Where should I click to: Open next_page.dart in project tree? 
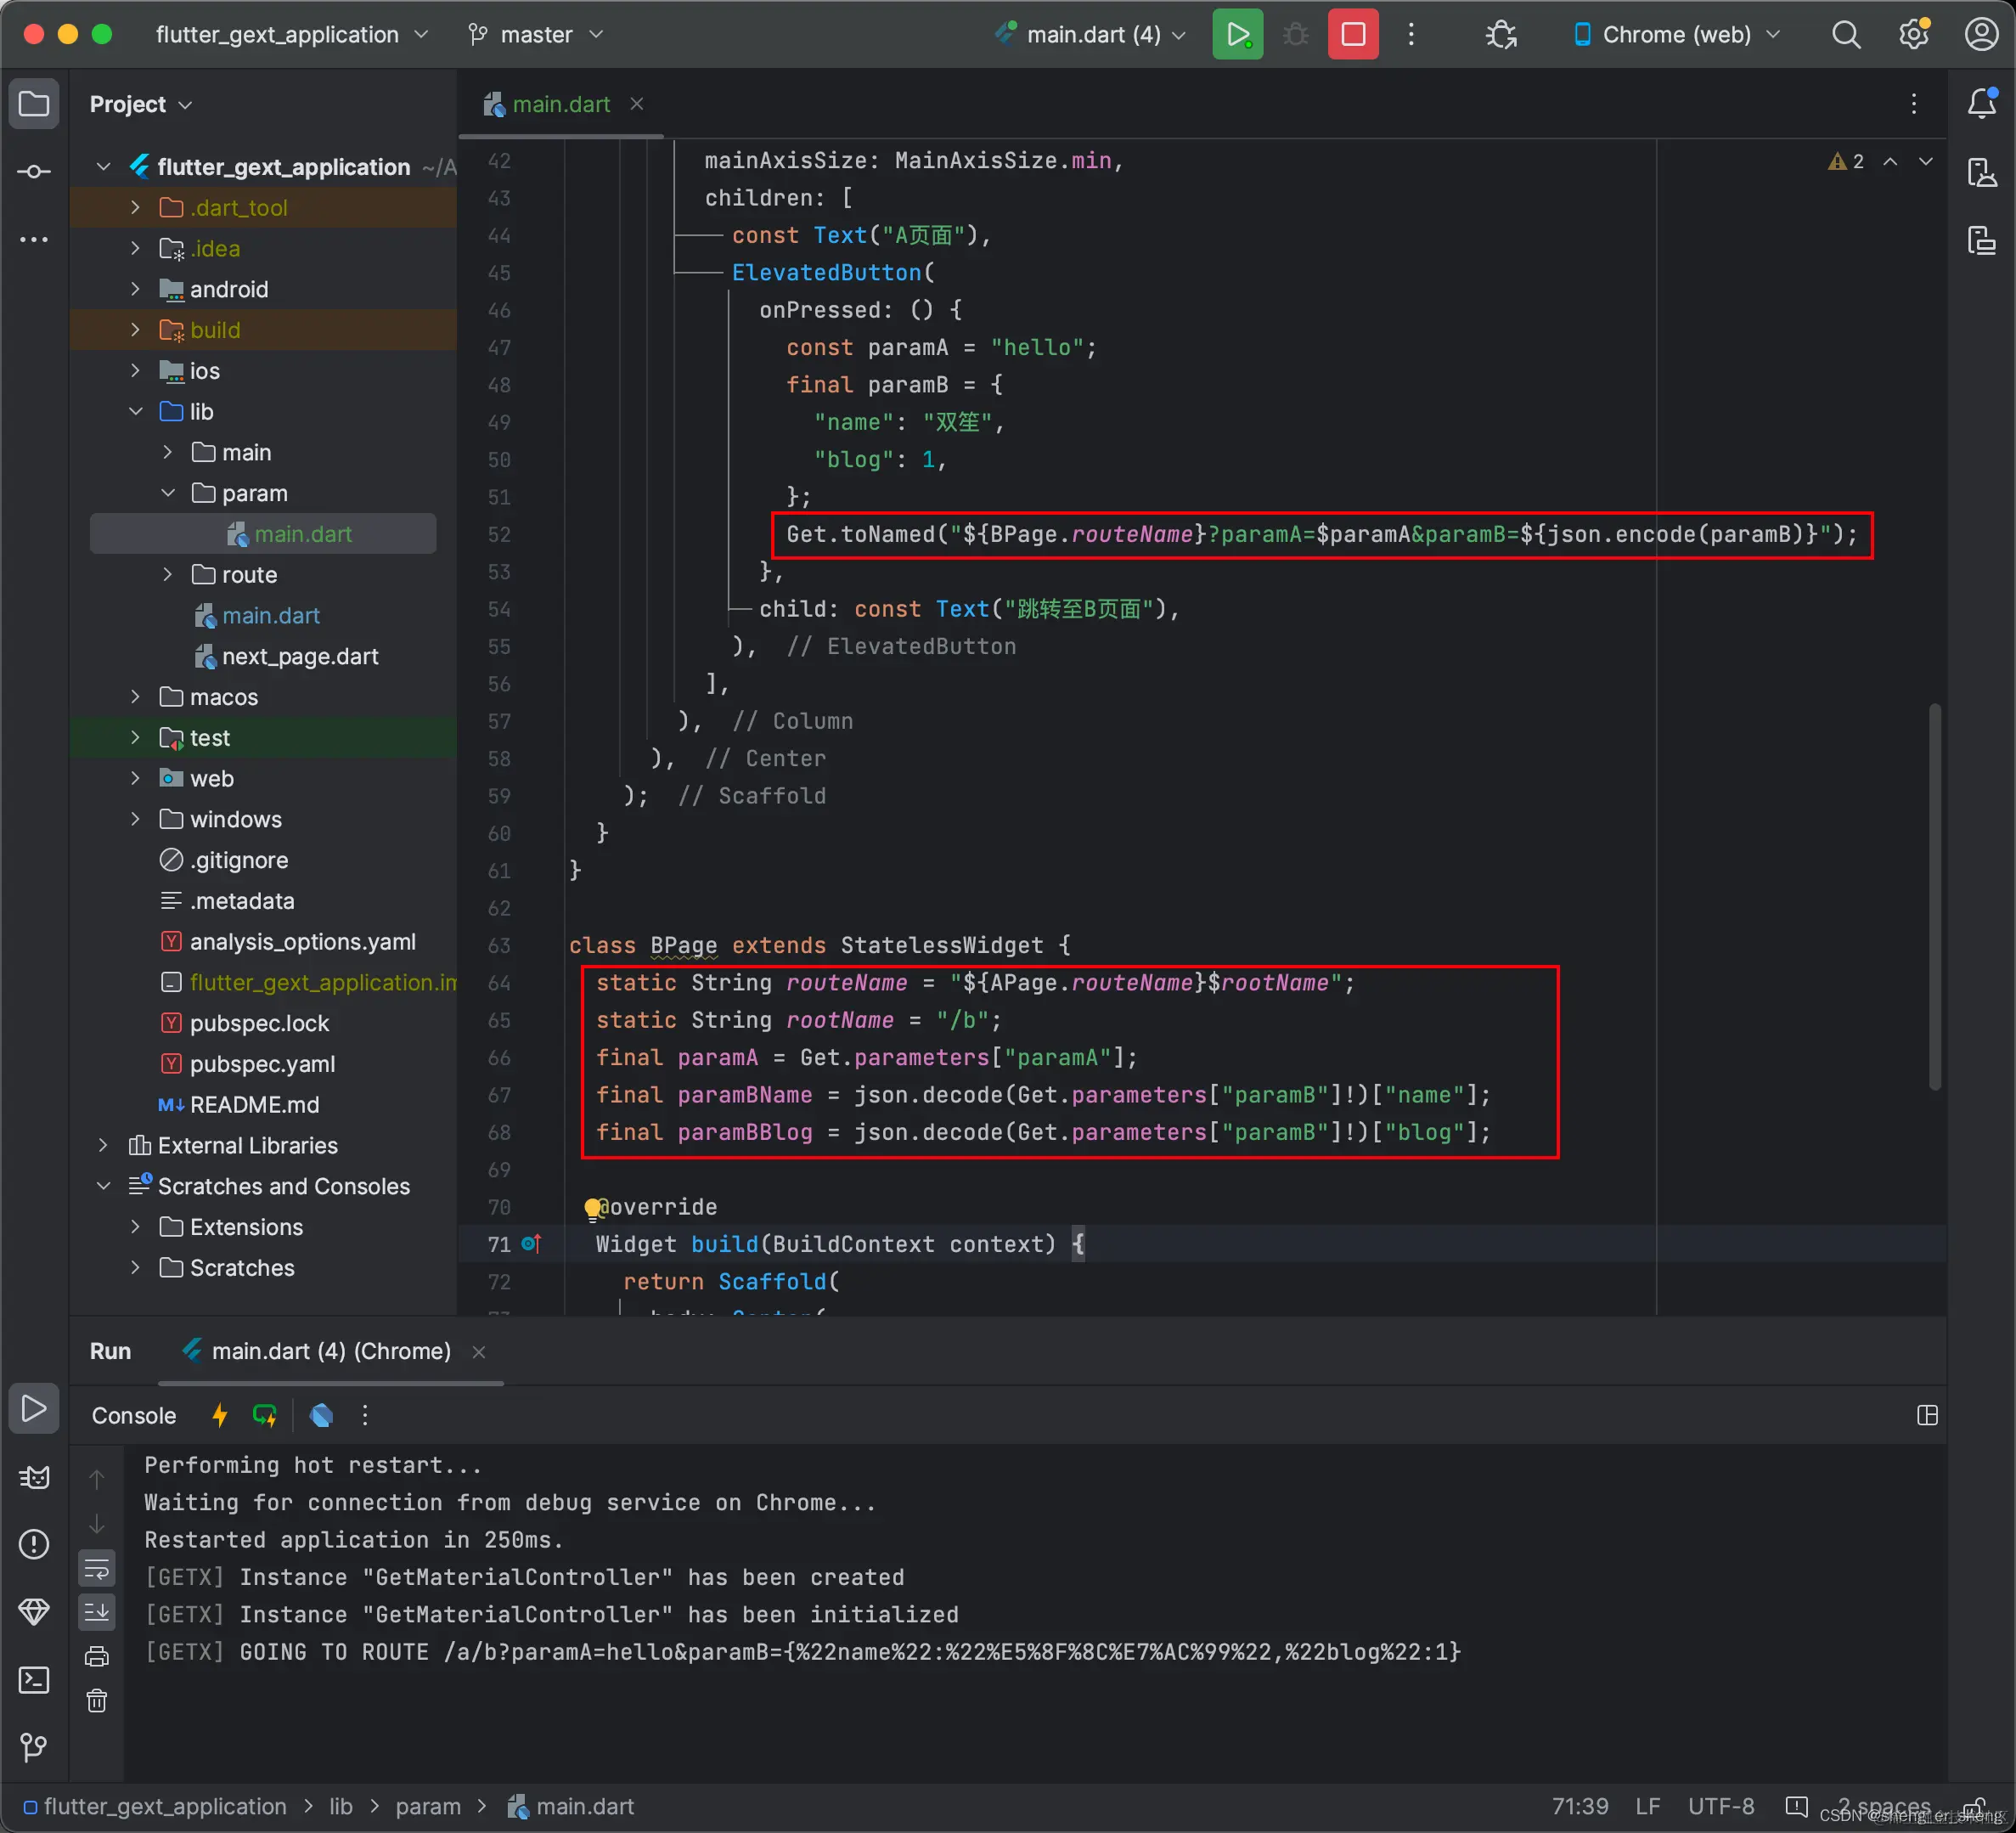pos(300,656)
